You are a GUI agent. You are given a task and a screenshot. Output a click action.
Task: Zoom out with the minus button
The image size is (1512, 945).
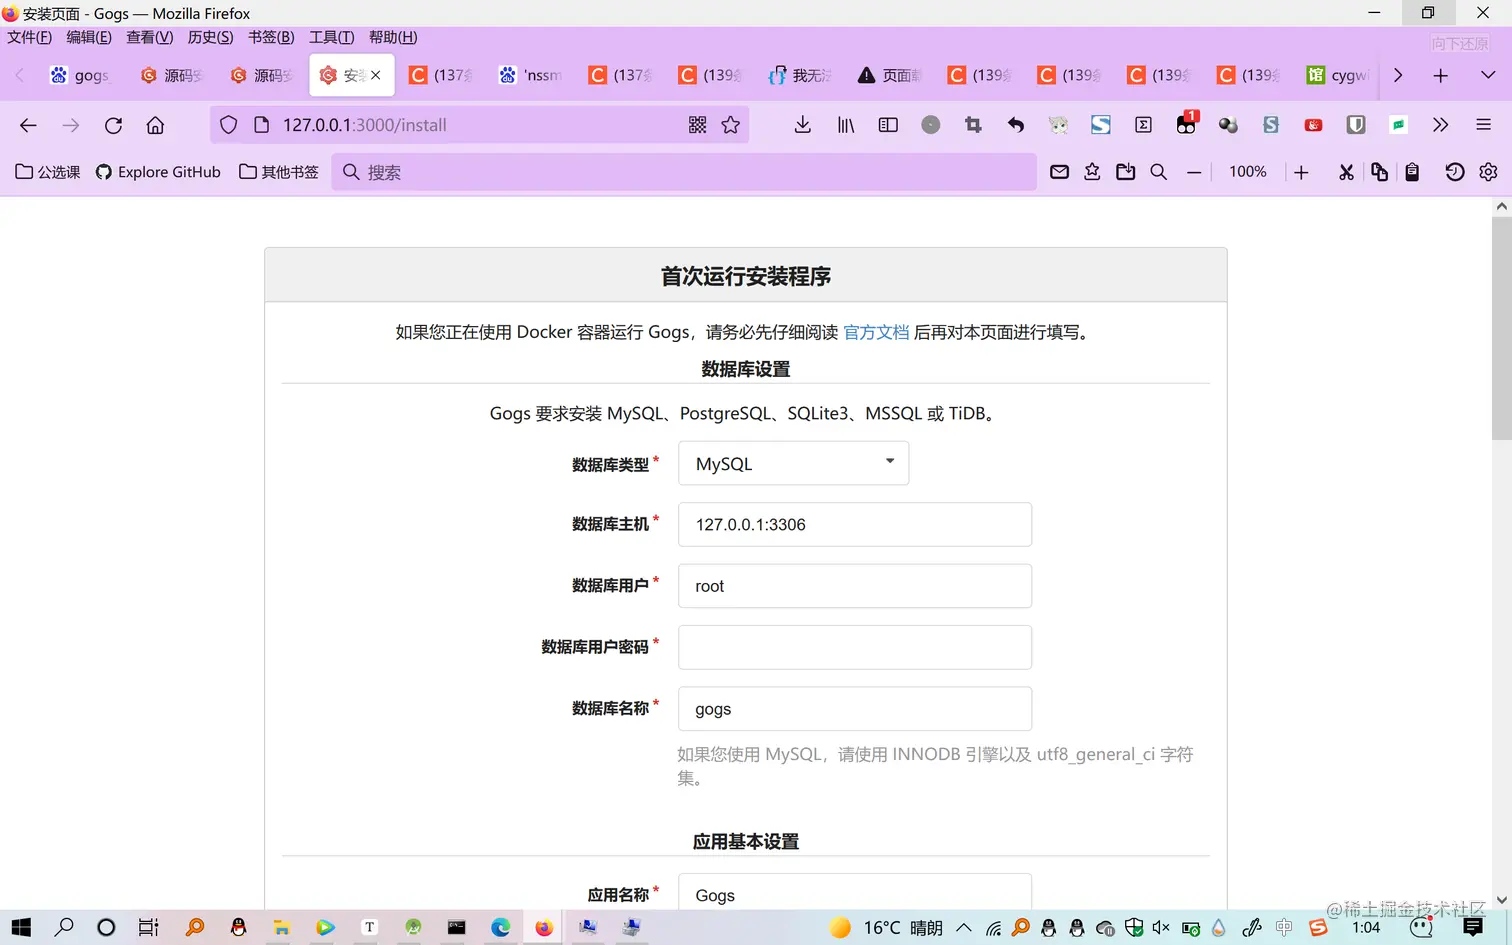[x=1194, y=172]
